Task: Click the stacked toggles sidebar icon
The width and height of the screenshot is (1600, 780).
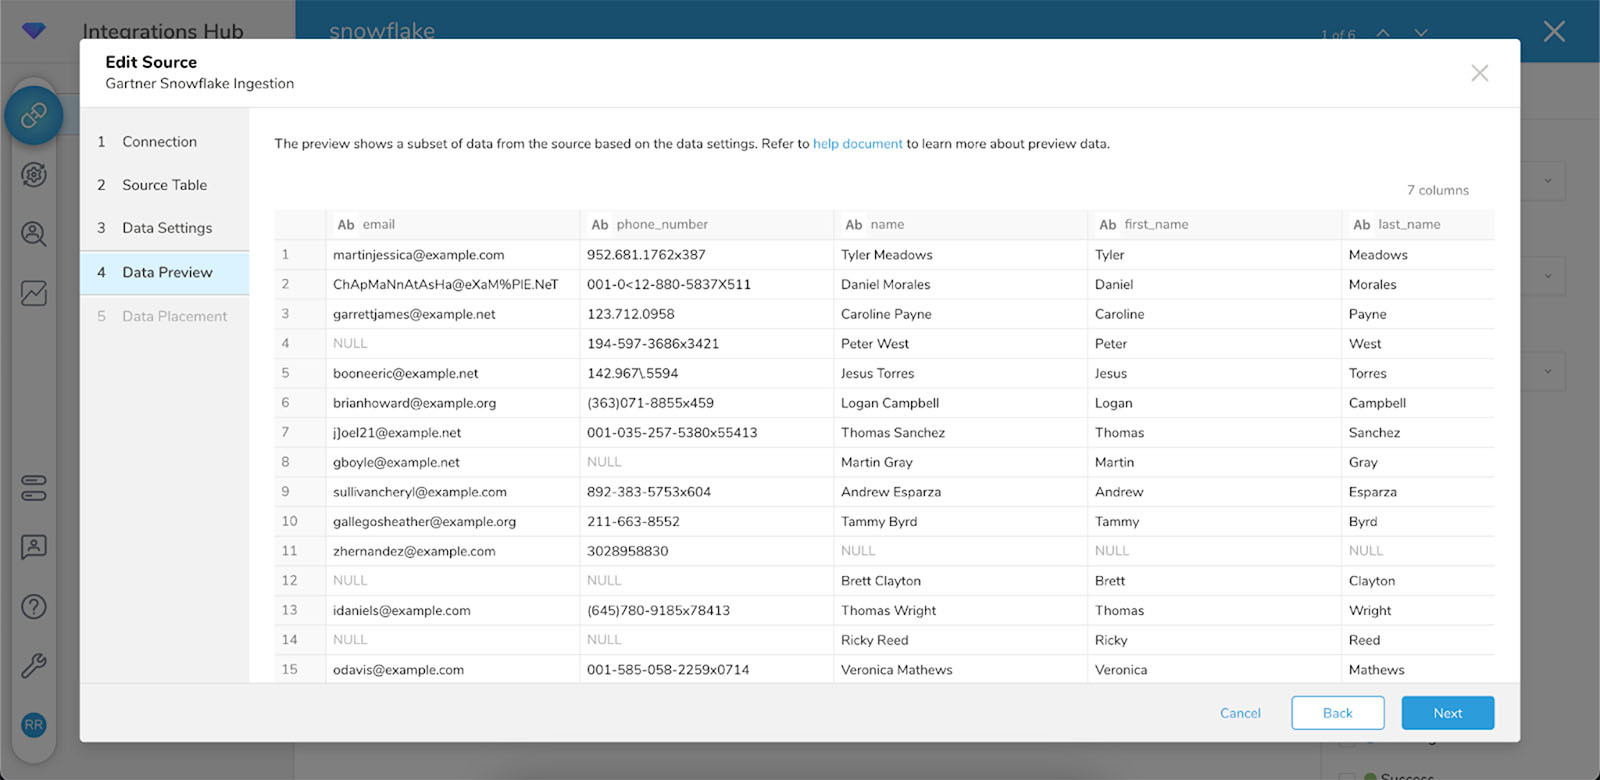Action: pyautogui.click(x=34, y=488)
